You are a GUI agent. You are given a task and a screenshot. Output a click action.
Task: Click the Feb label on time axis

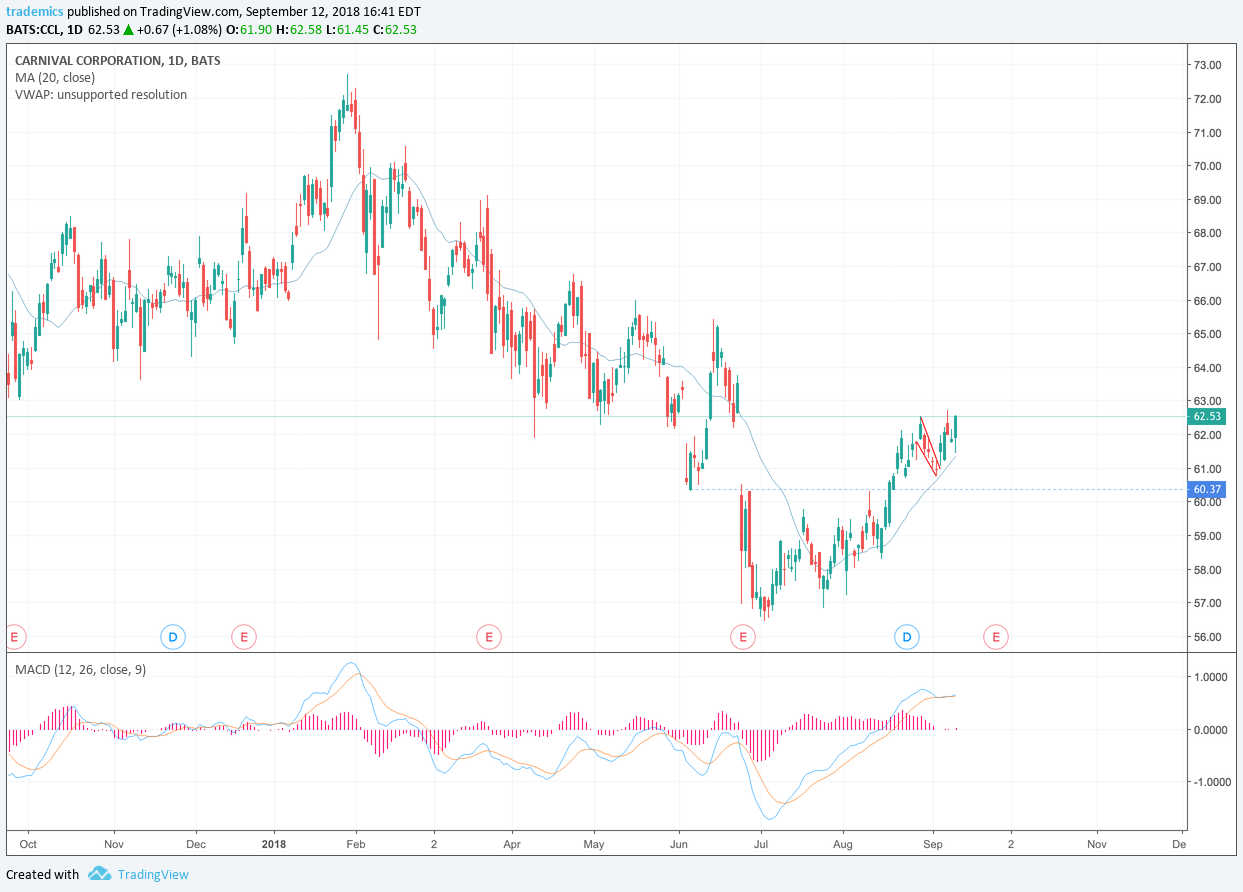(x=357, y=844)
